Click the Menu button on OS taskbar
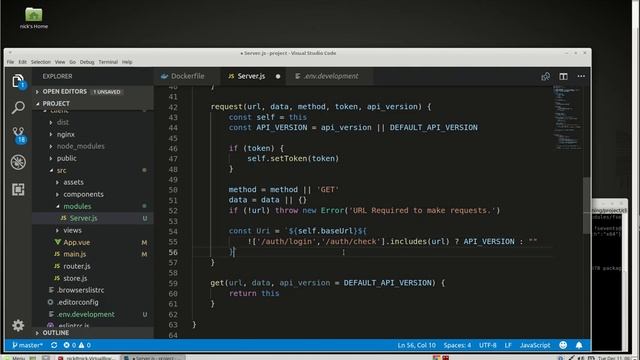 [x=15, y=358]
